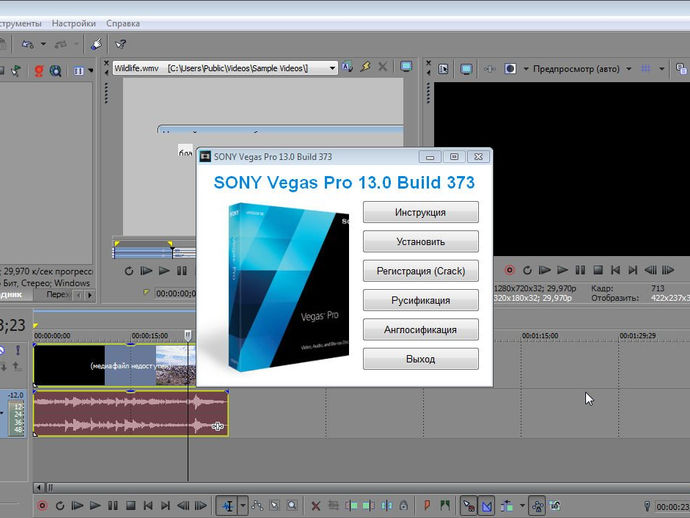The image size is (690, 518).
Task: Click the overlays grid icon in preview
Action: tap(645, 69)
